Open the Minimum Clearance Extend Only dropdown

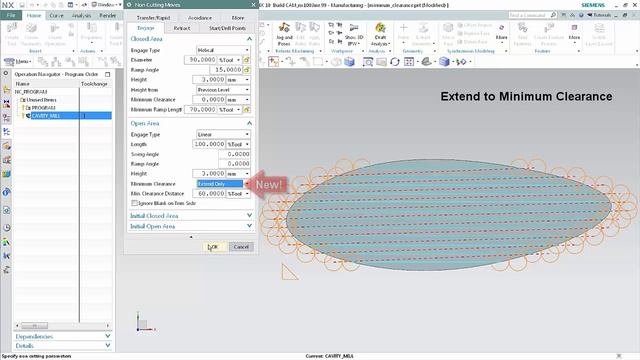223,184
